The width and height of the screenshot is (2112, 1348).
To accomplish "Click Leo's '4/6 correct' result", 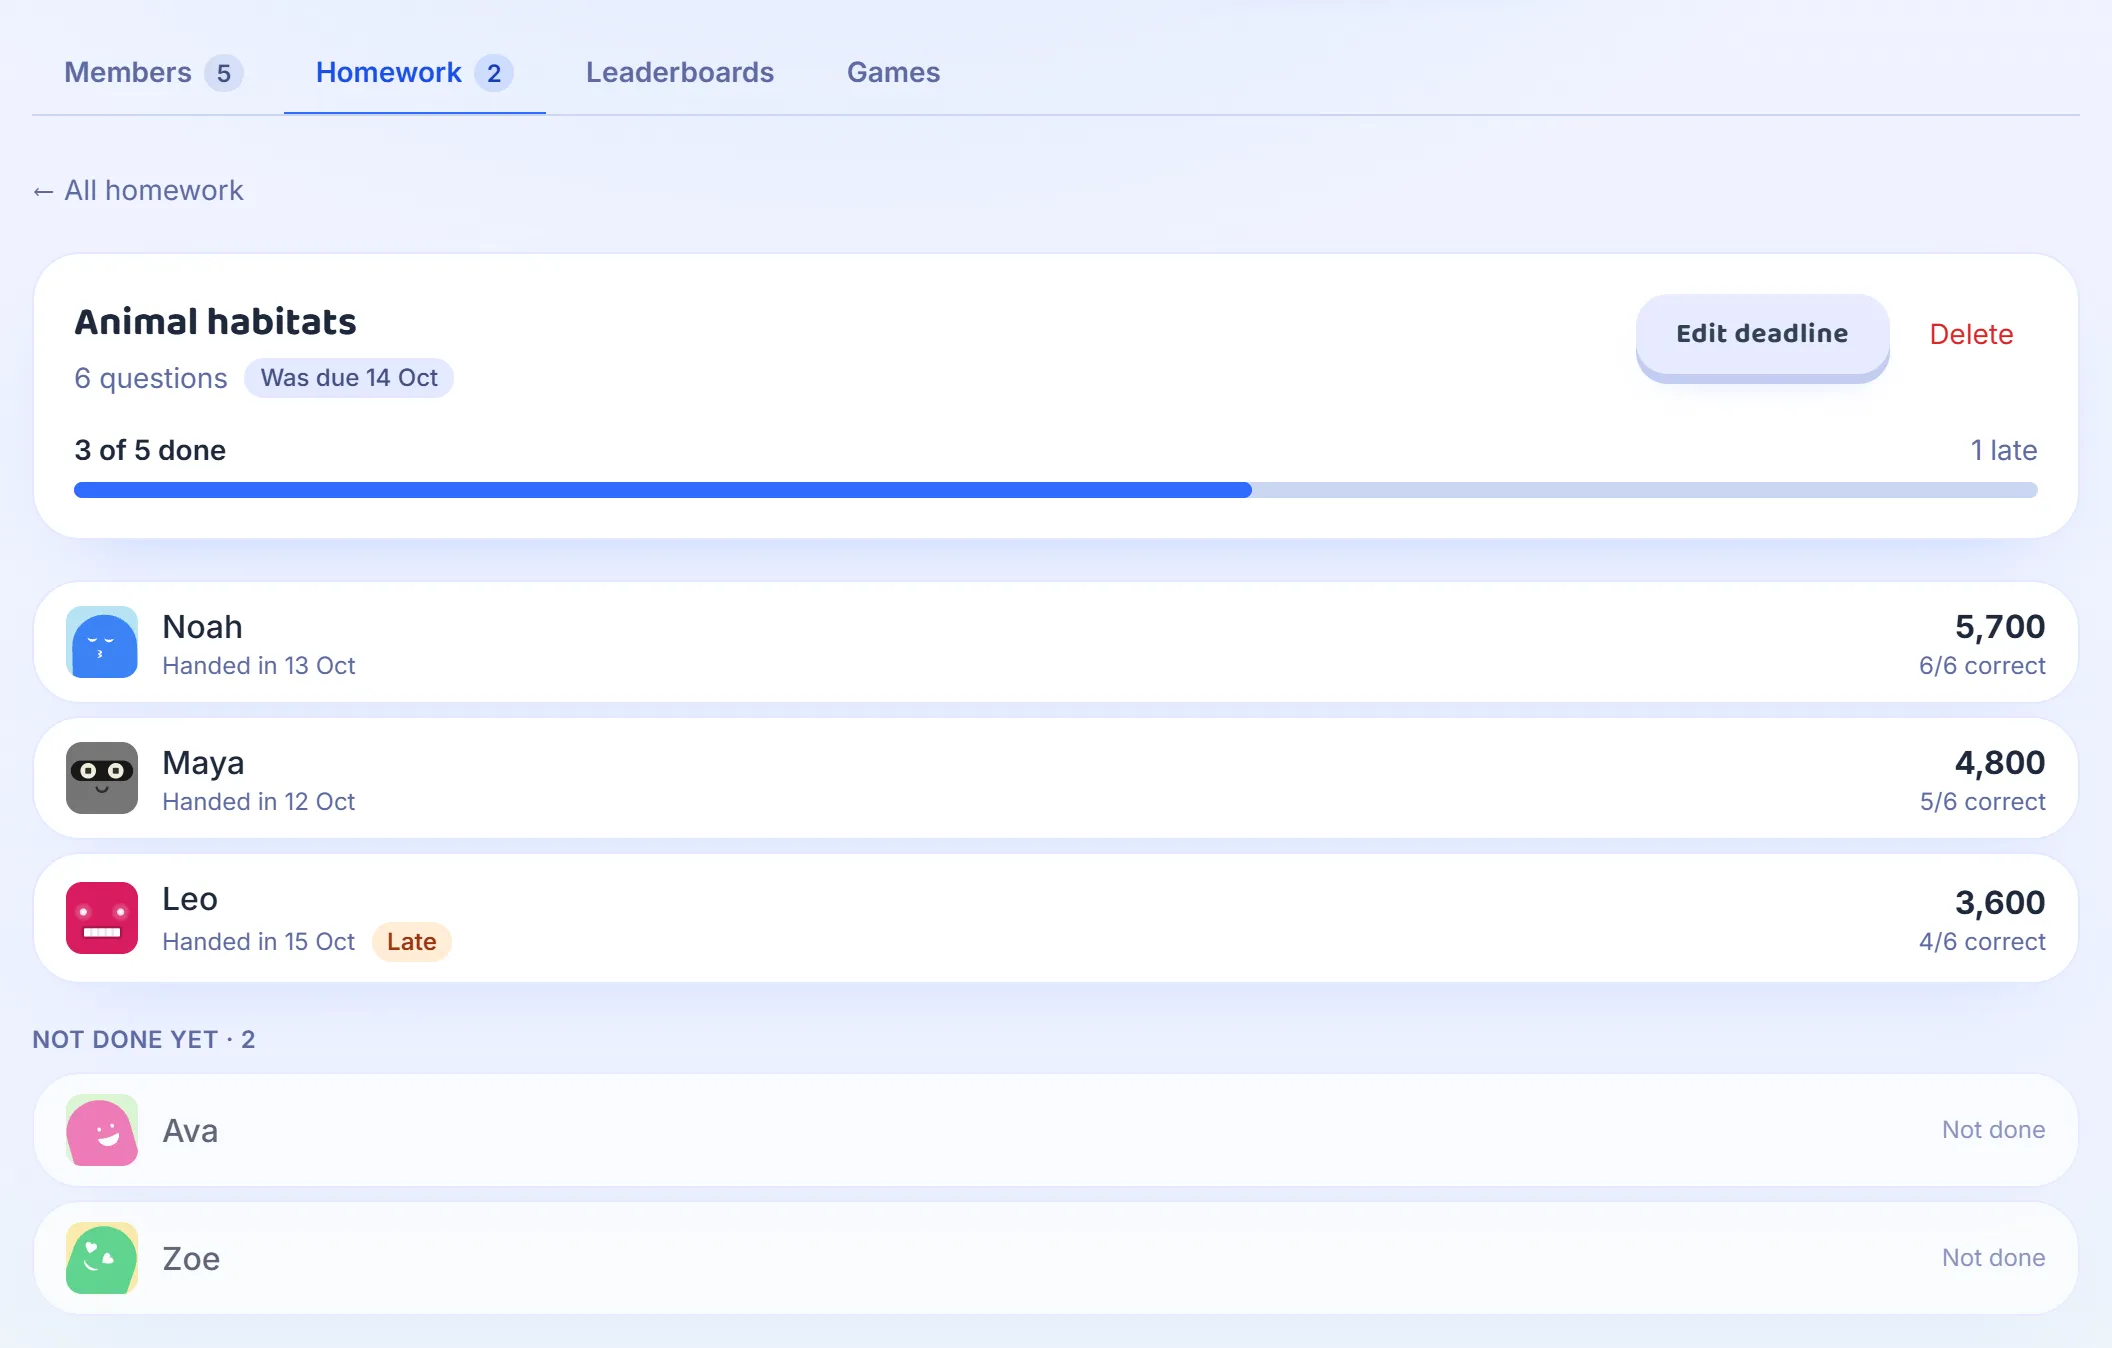I will click(1982, 942).
